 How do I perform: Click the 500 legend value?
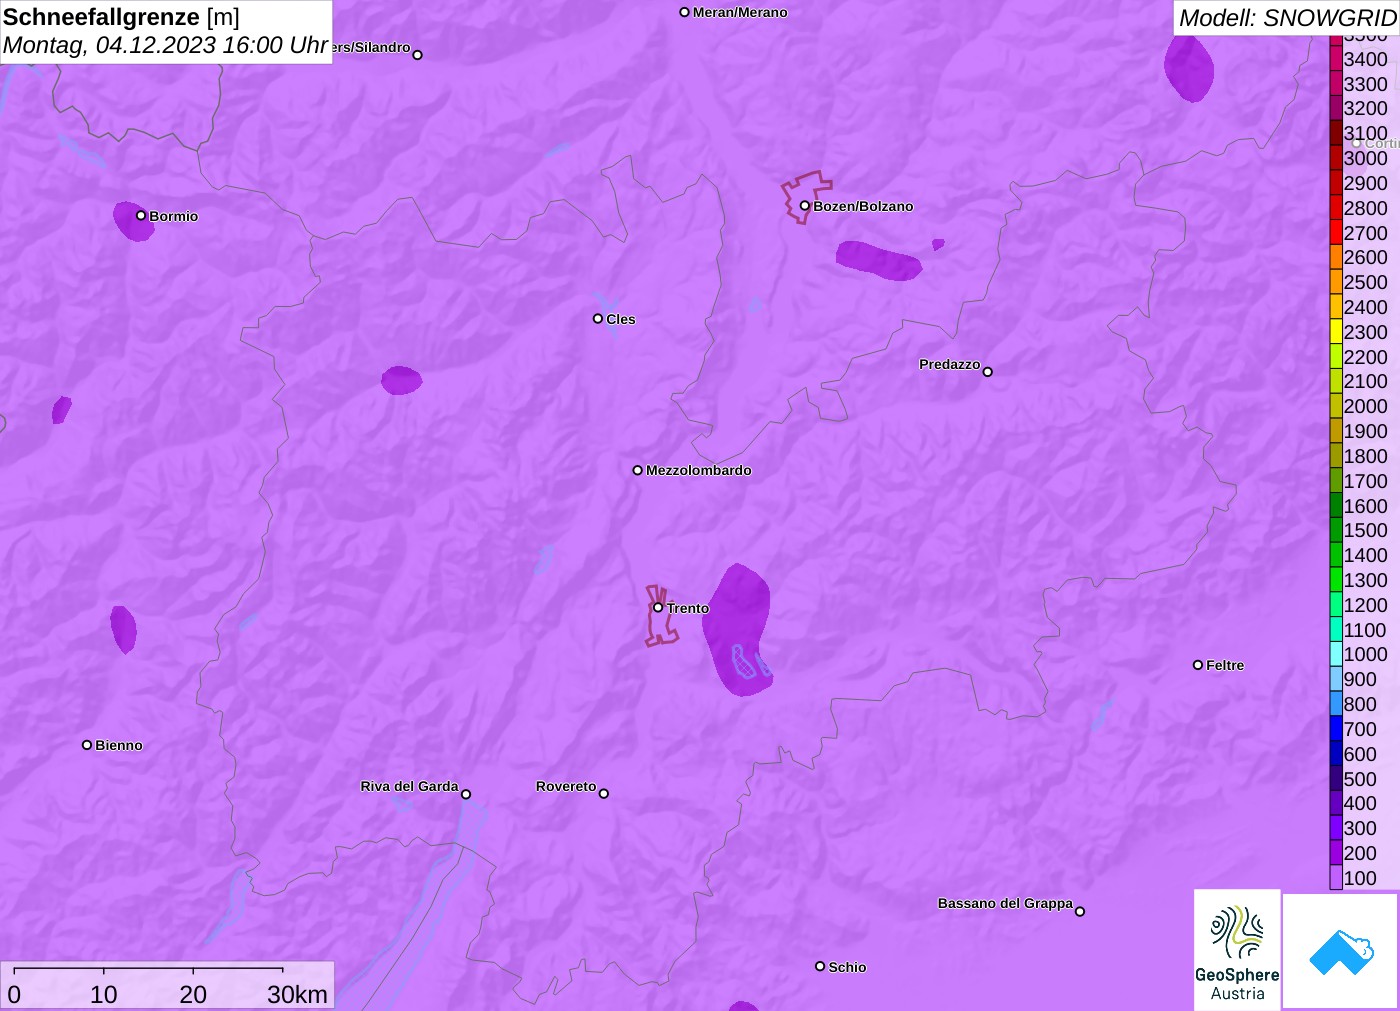click(1360, 779)
